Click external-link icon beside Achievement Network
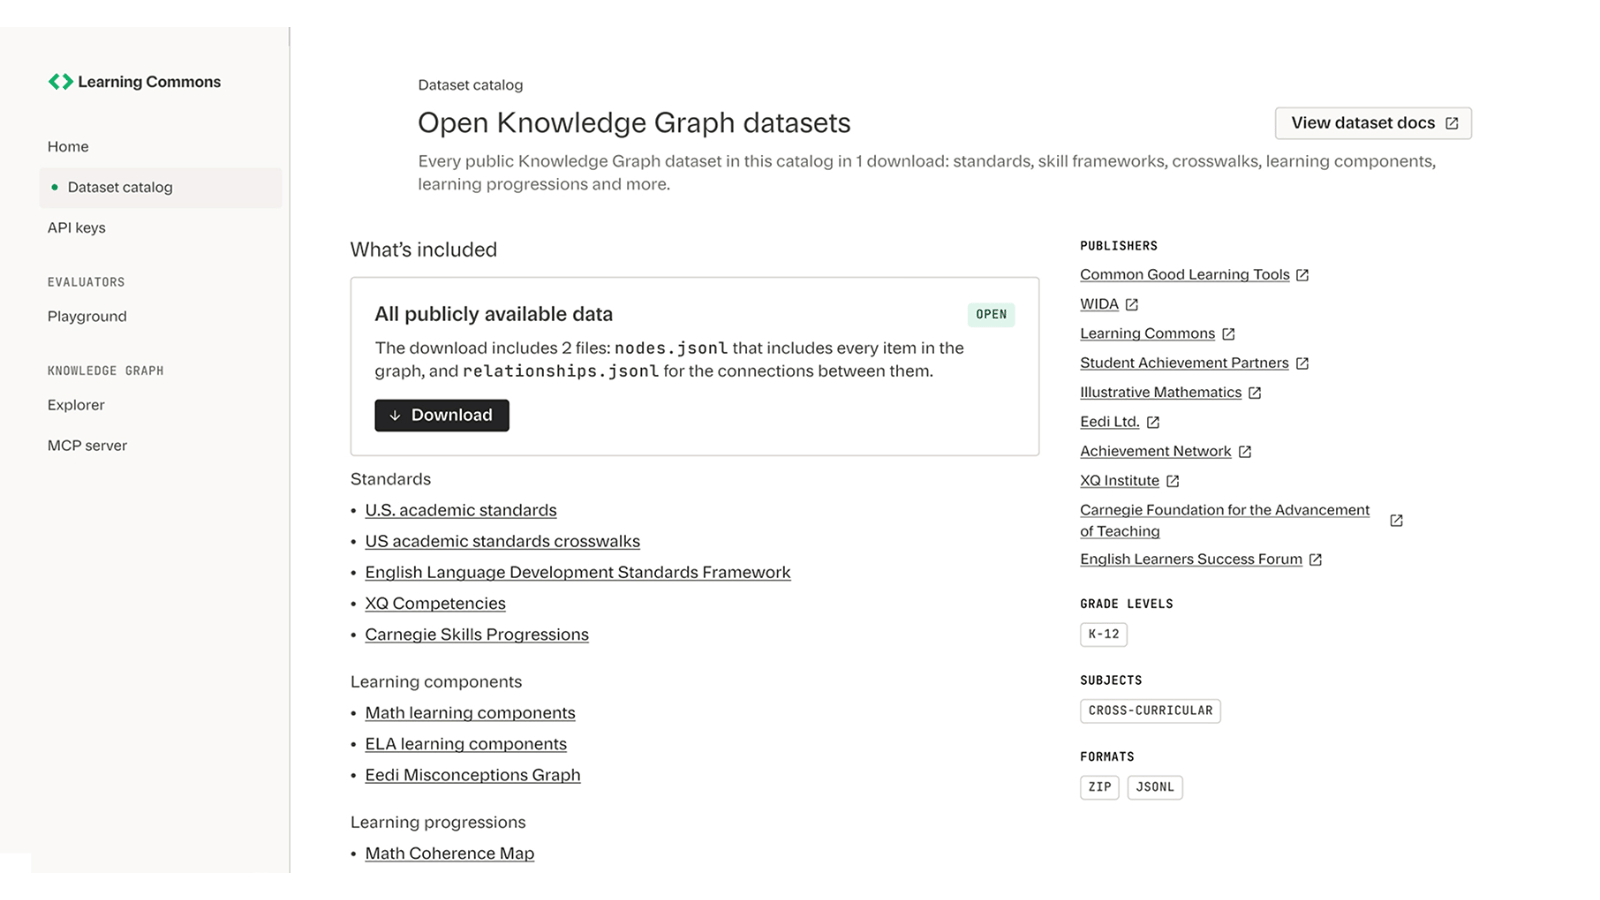The image size is (1600, 900). click(x=1244, y=452)
